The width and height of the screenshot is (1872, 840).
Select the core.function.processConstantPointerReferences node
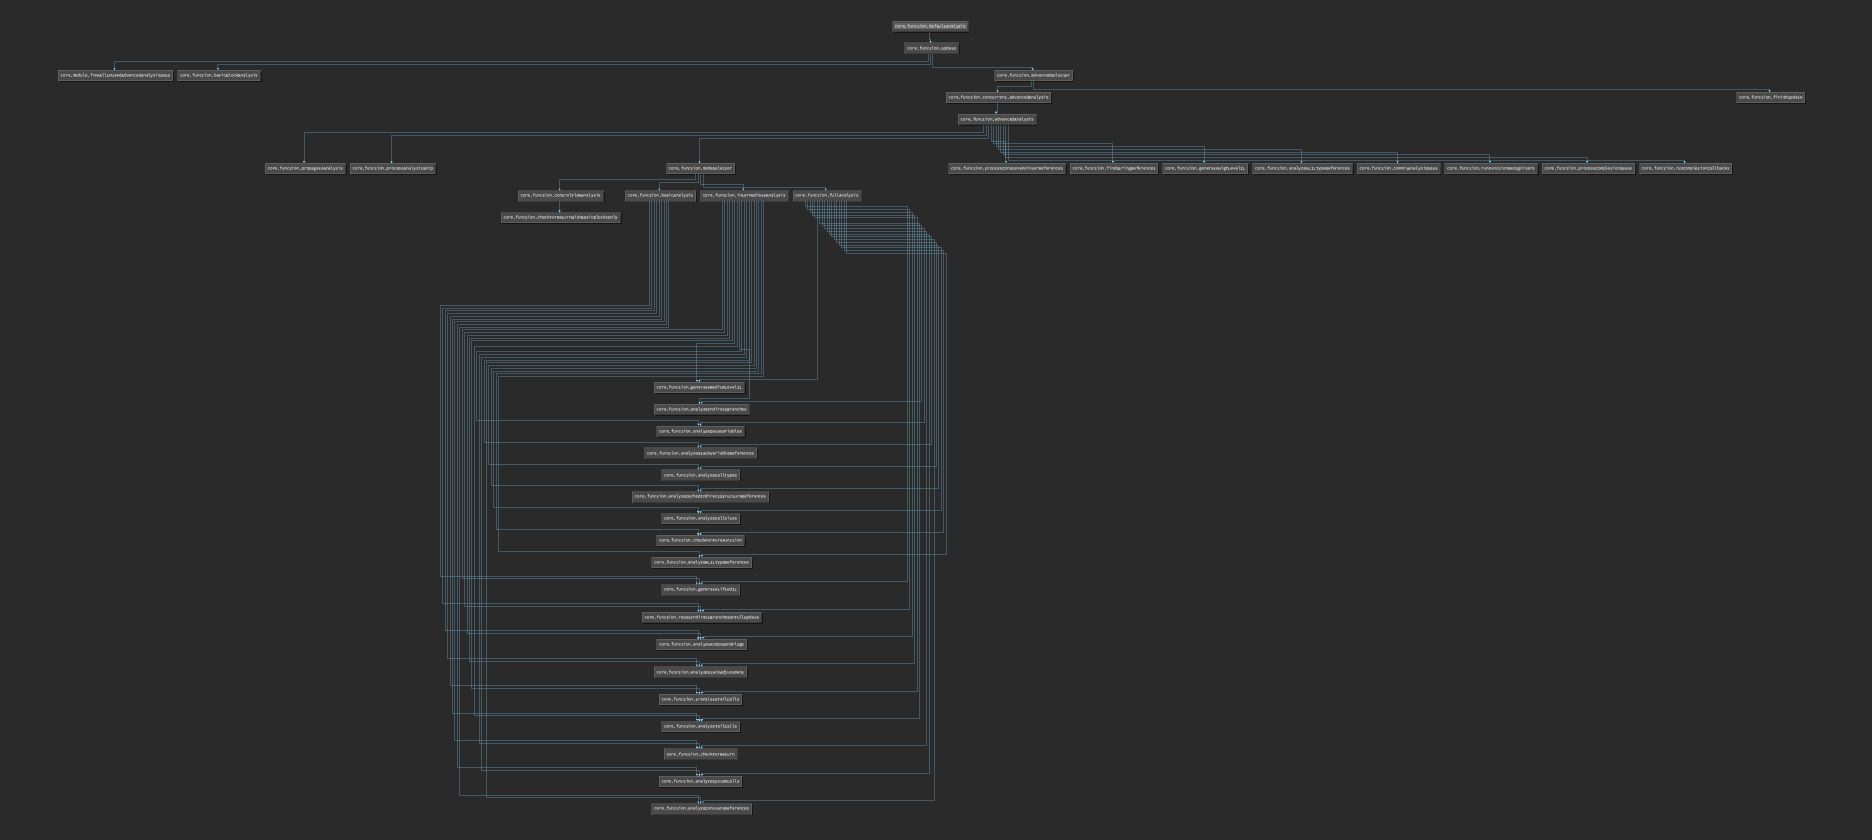click(x=1006, y=168)
